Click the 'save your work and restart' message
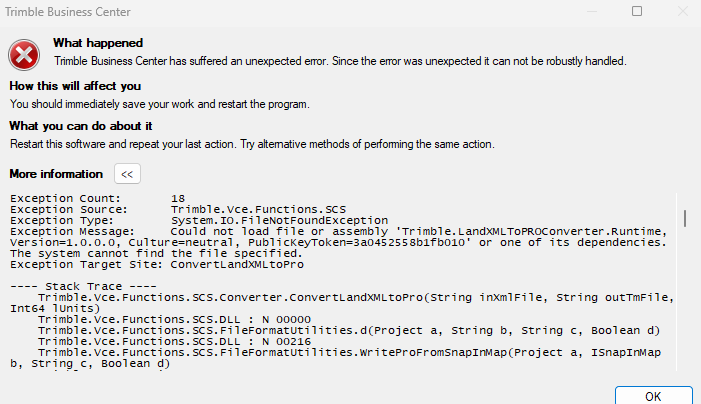This screenshot has width=701, height=404. pos(159,104)
